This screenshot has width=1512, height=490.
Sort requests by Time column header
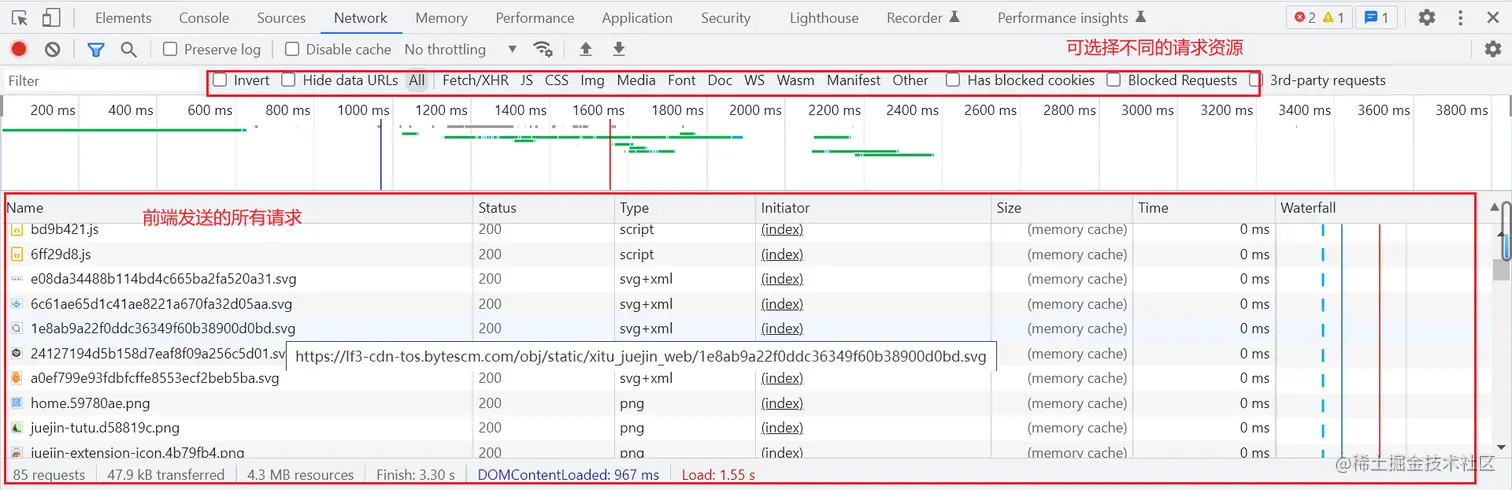[1204, 208]
